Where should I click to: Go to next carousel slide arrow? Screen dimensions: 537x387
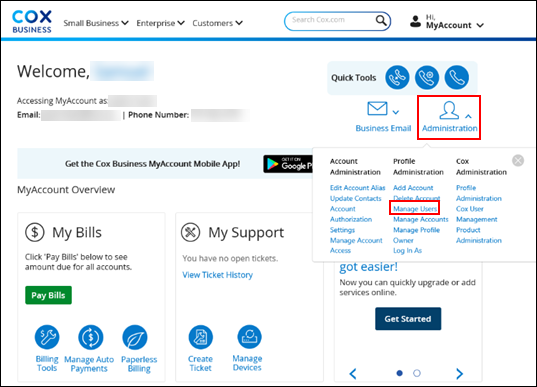460,374
